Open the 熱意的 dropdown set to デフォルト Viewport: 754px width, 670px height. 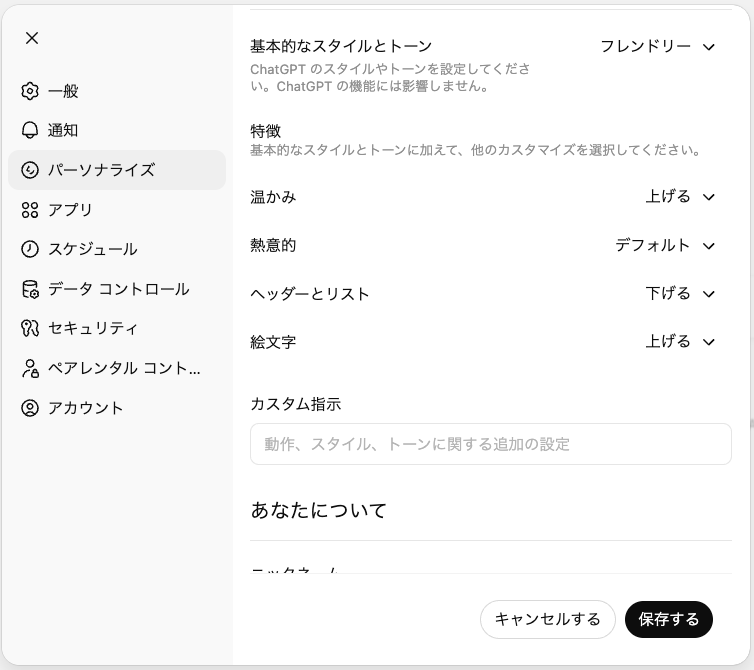(x=665, y=245)
